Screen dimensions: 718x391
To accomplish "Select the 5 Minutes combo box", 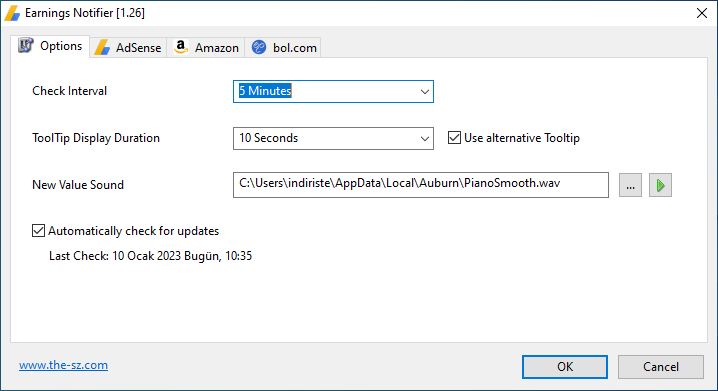I will [333, 92].
